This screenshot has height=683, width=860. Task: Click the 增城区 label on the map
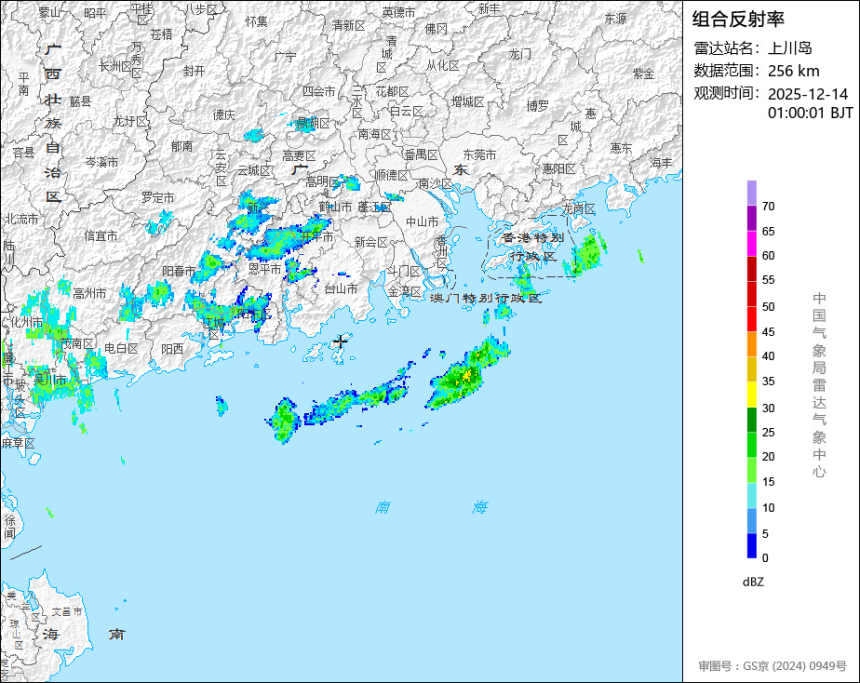[x=468, y=101]
